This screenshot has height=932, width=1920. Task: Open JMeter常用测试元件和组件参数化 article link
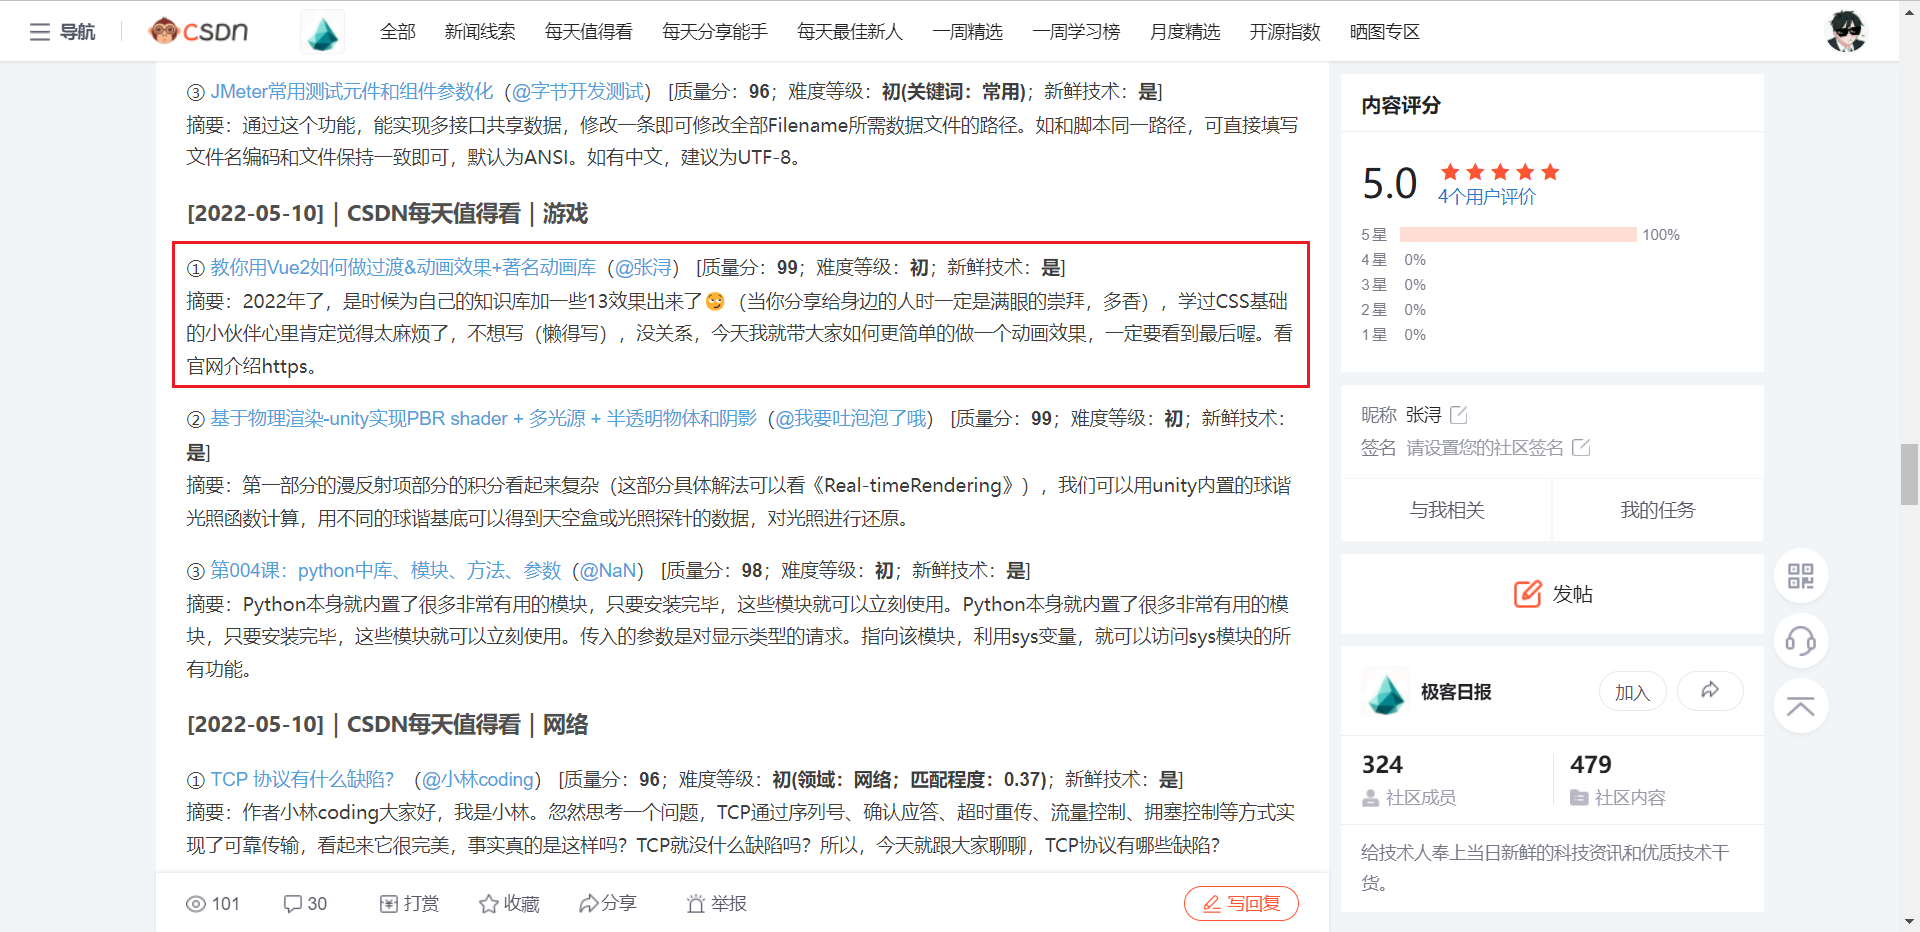click(x=352, y=92)
